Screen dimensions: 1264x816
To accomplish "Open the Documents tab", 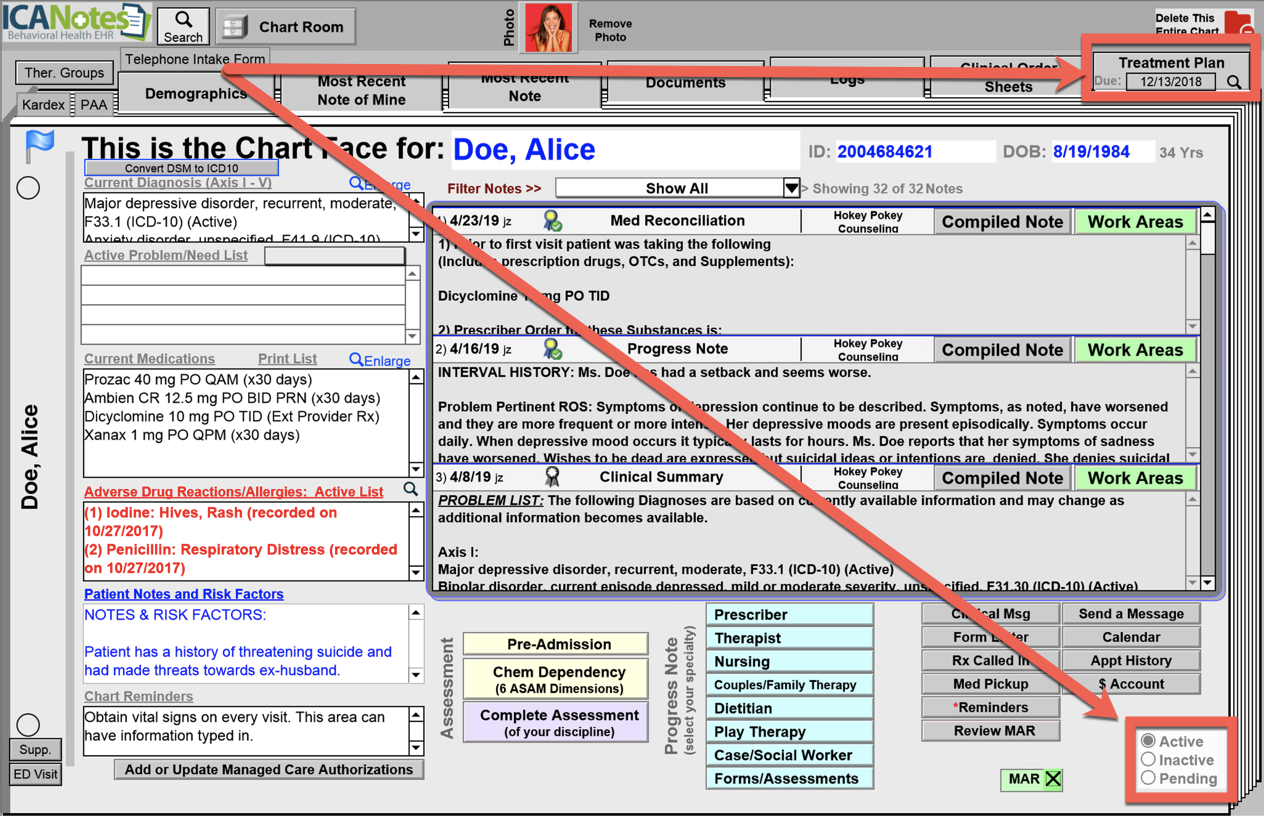I will (x=685, y=83).
